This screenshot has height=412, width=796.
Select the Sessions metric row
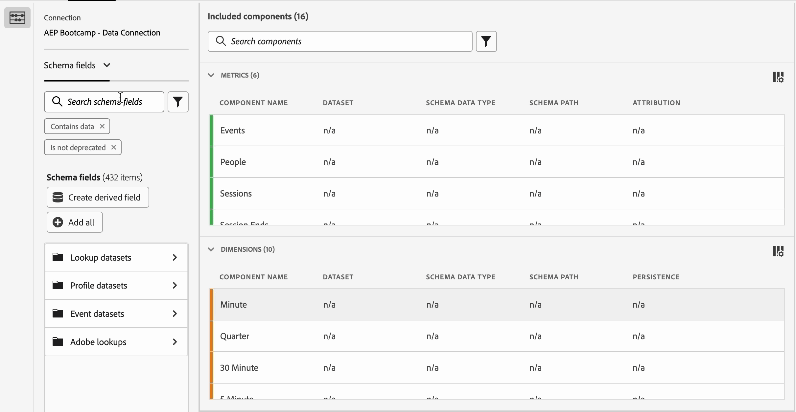click(498, 193)
